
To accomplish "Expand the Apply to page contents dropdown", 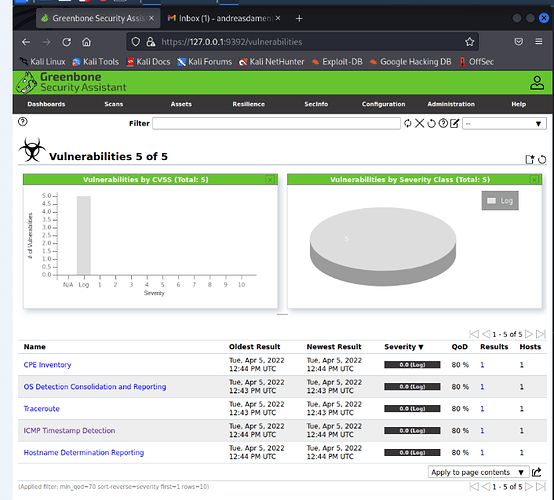I will 478,472.
